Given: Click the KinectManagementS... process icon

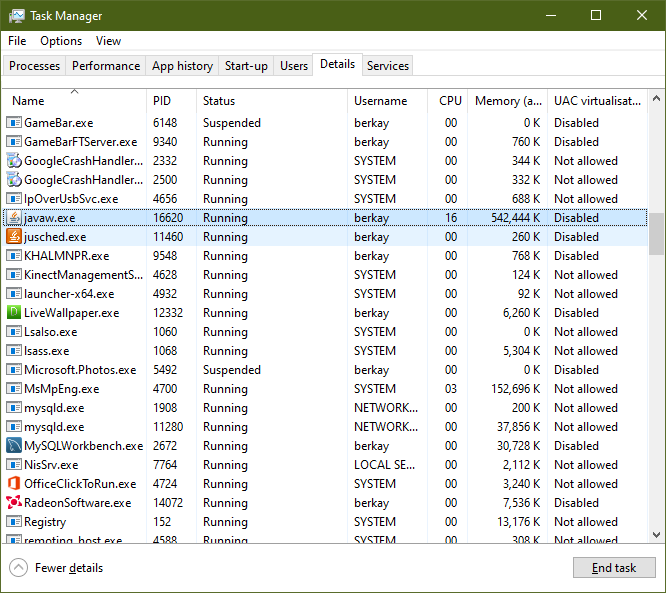Looking at the screenshot, I should click(x=14, y=275).
